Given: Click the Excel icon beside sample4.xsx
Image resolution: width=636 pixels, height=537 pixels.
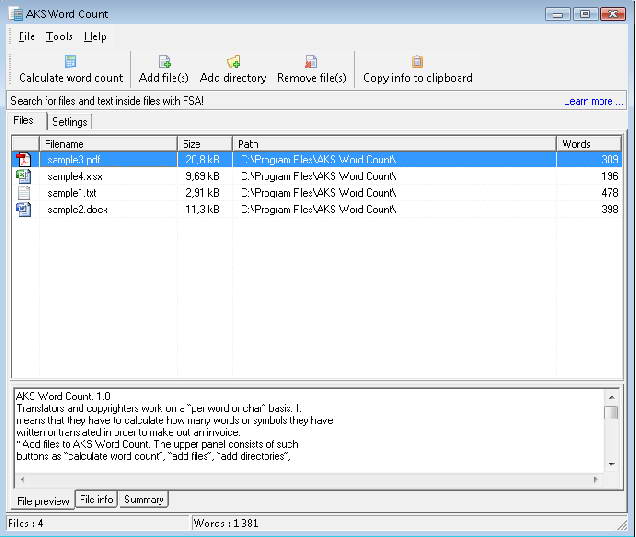Looking at the screenshot, I should [x=24, y=176].
